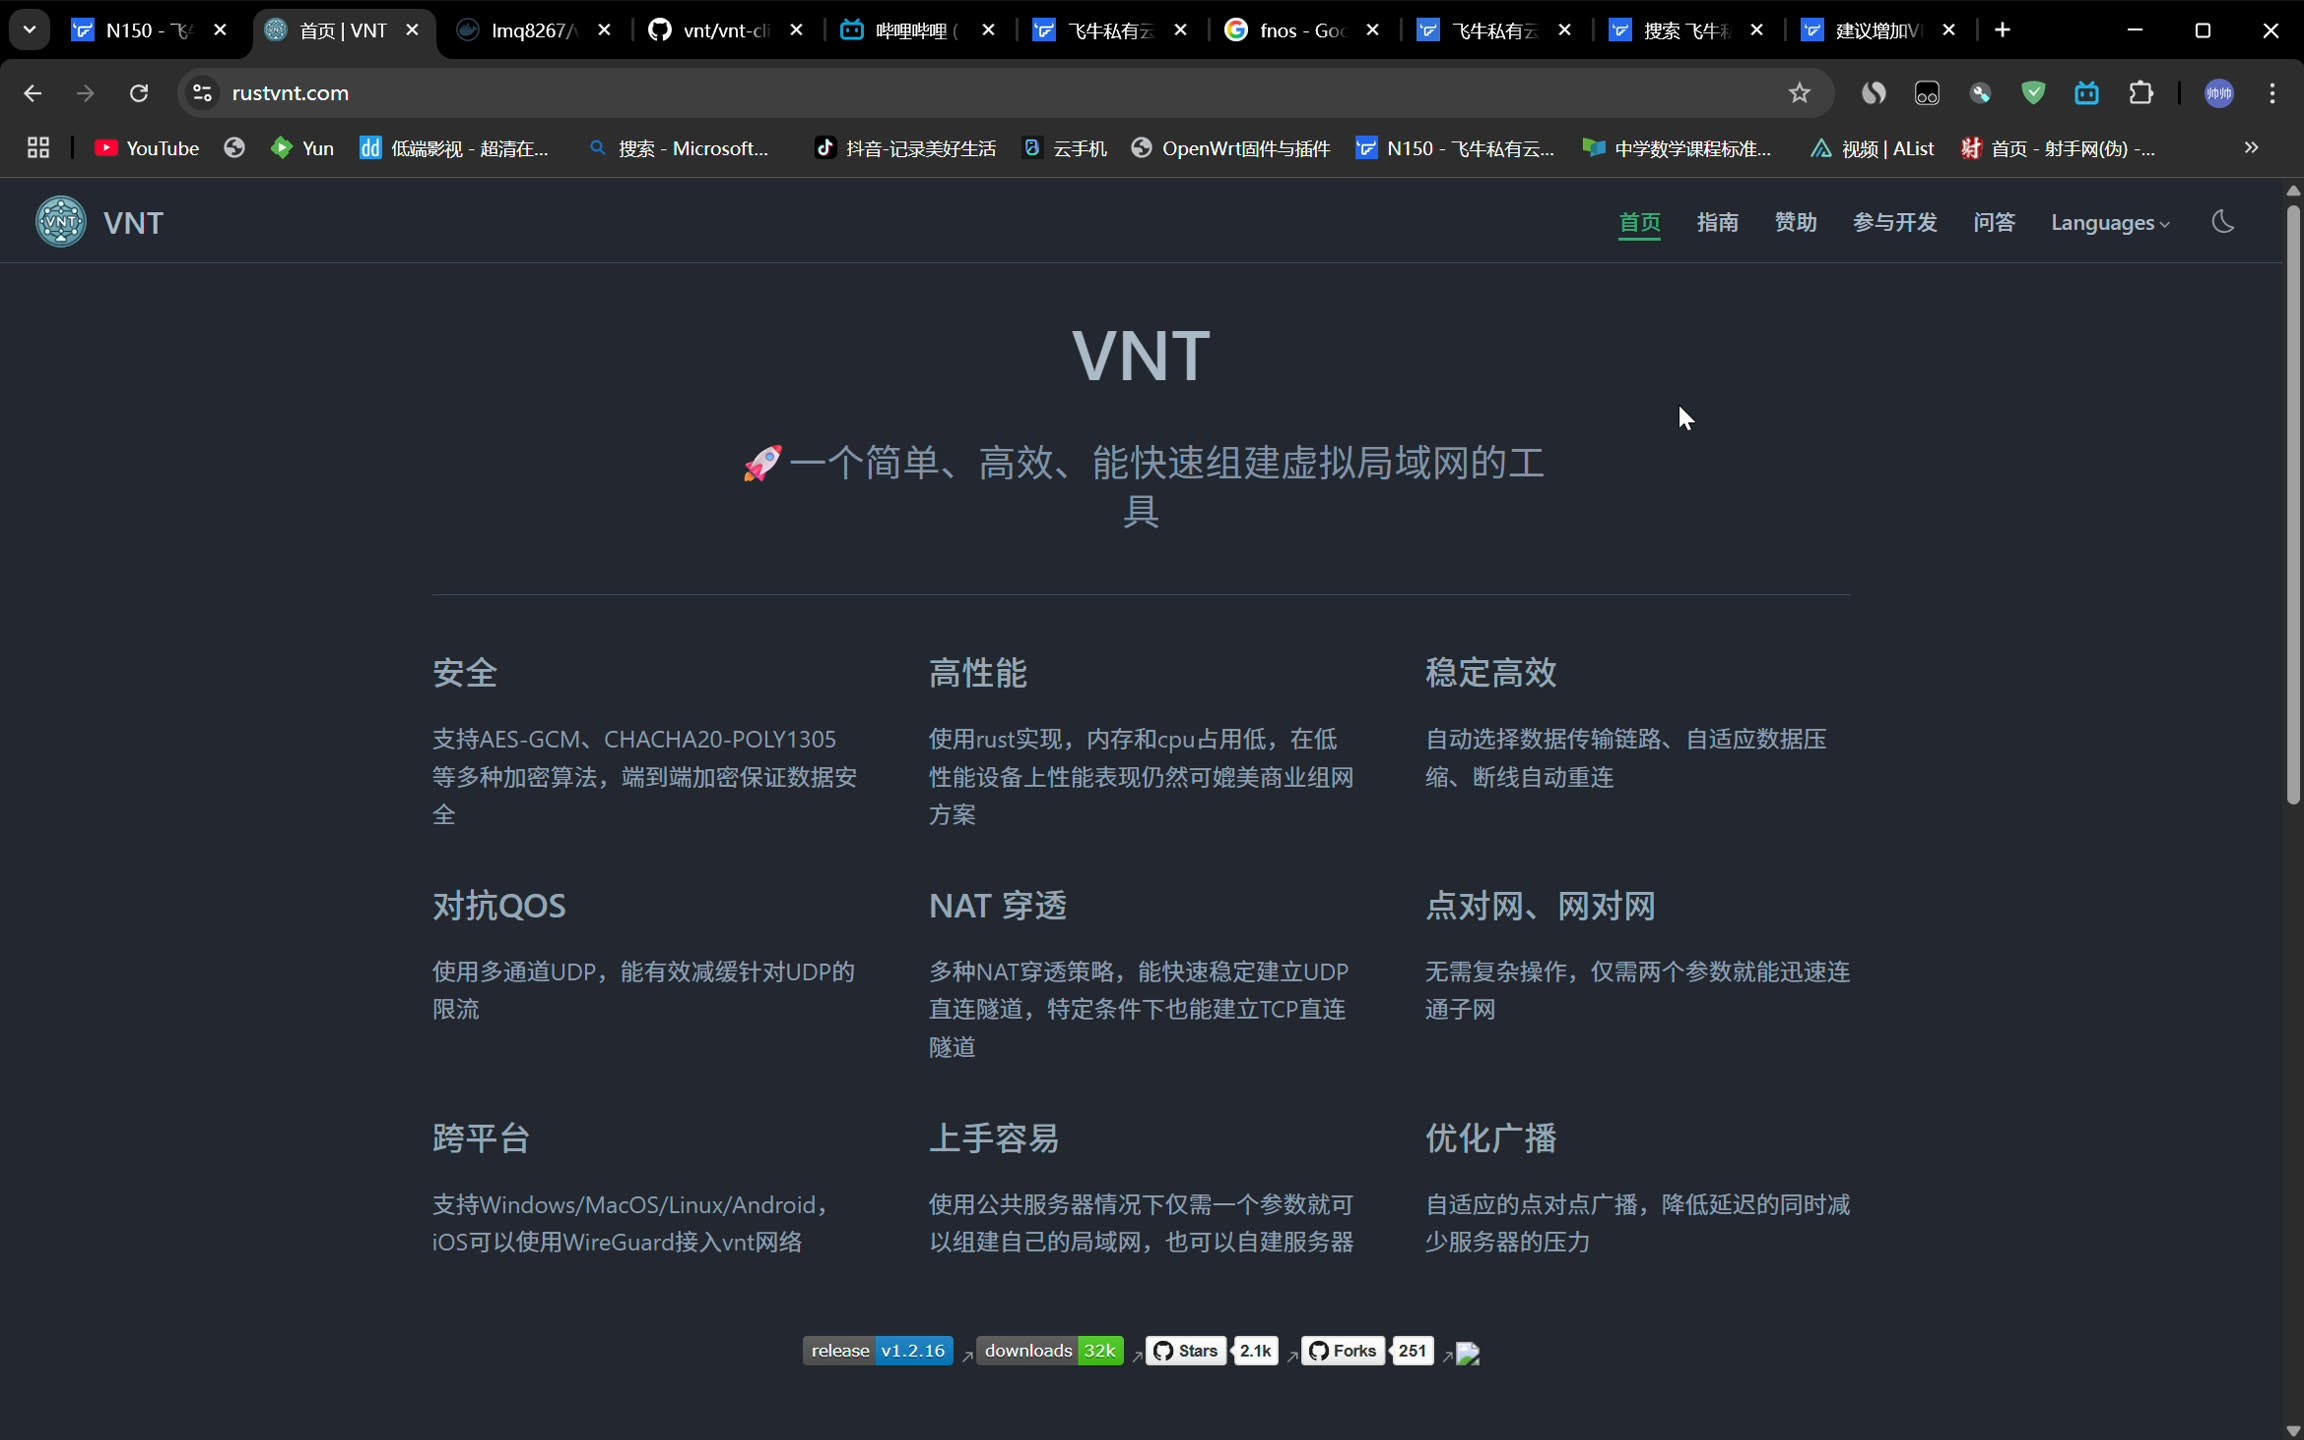2304x1440 pixels.
Task: Open the 中学数学课程标准 bookmark
Action: (x=1677, y=148)
